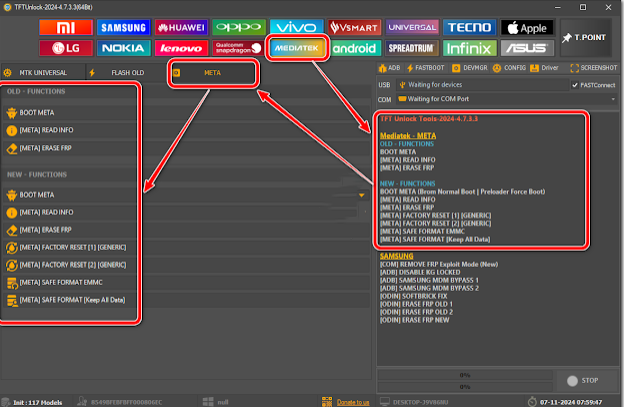
Task: Click the USB waiting for devices field
Action: 483,85
